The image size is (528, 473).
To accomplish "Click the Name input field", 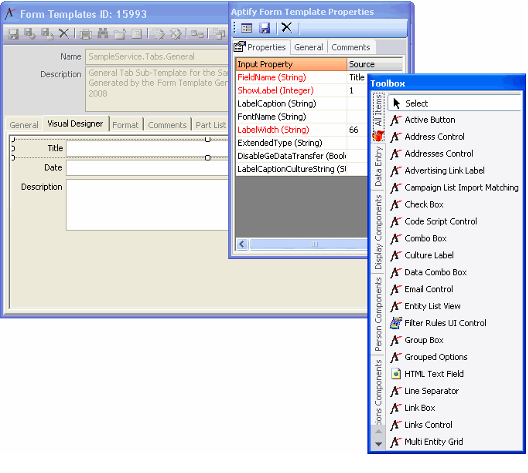I will tap(157, 57).
